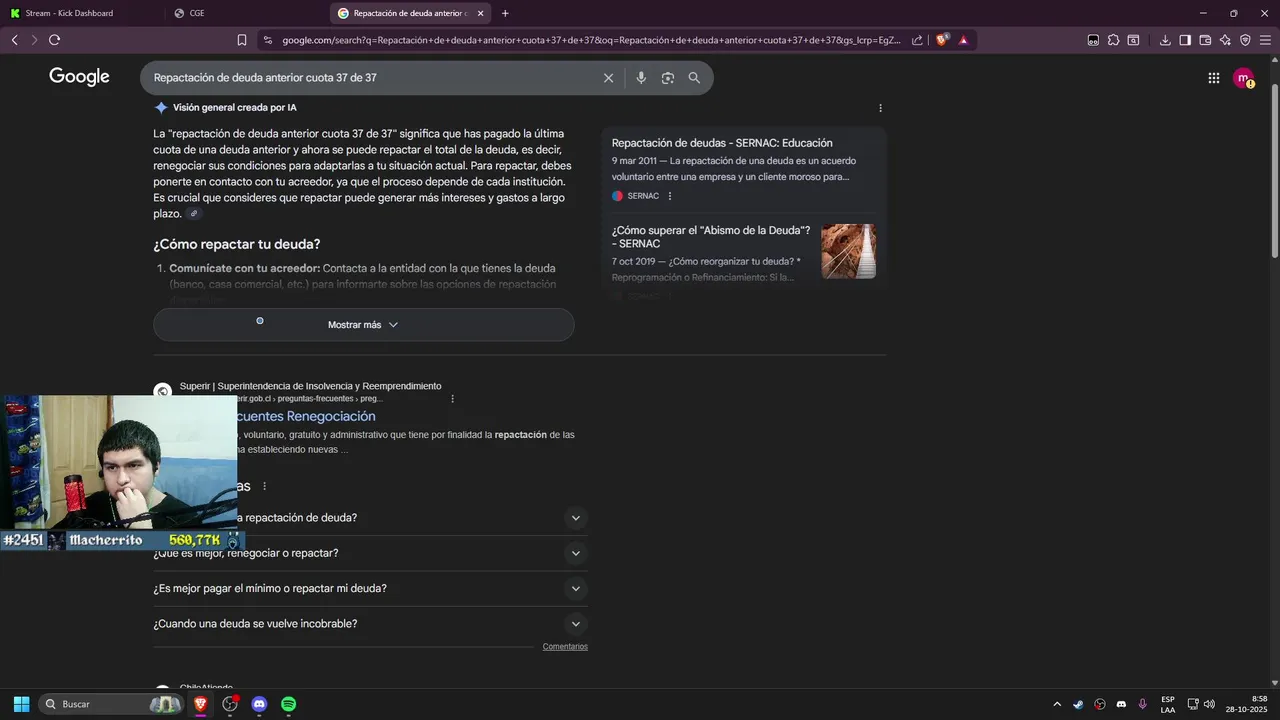This screenshot has height=720, width=1280.
Task: Open Leo AI sparkle icon
Action: click(1225, 40)
